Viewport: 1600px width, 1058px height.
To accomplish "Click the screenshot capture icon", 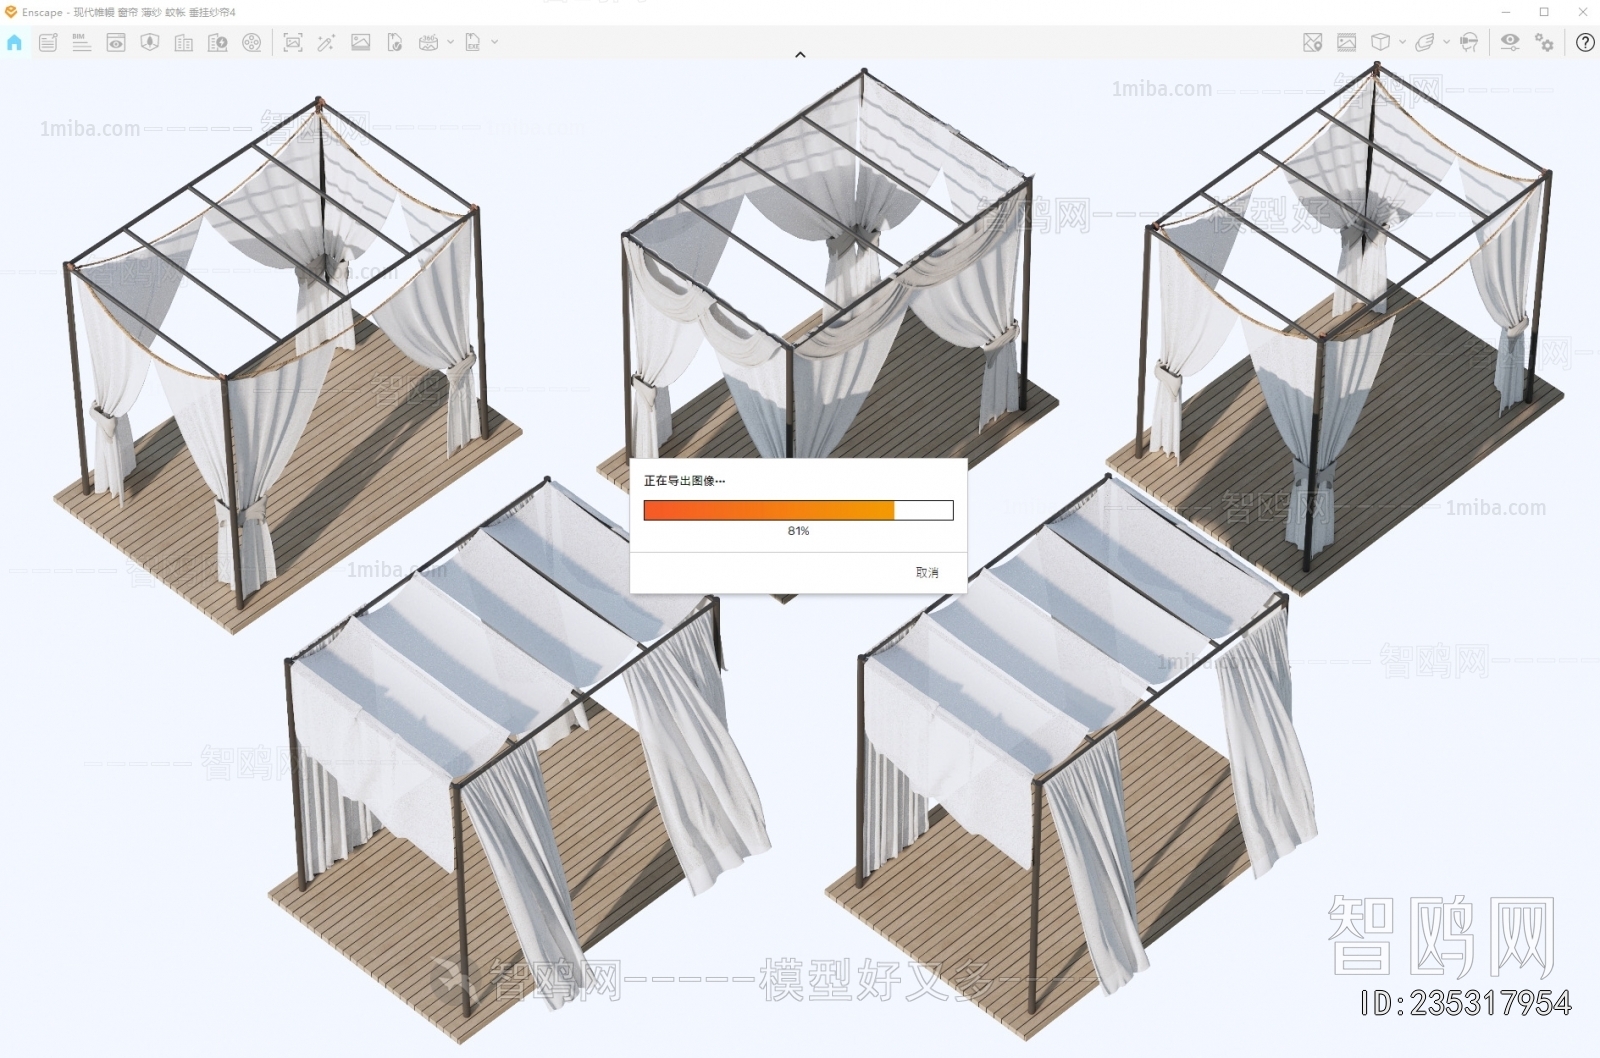I will (x=293, y=43).
